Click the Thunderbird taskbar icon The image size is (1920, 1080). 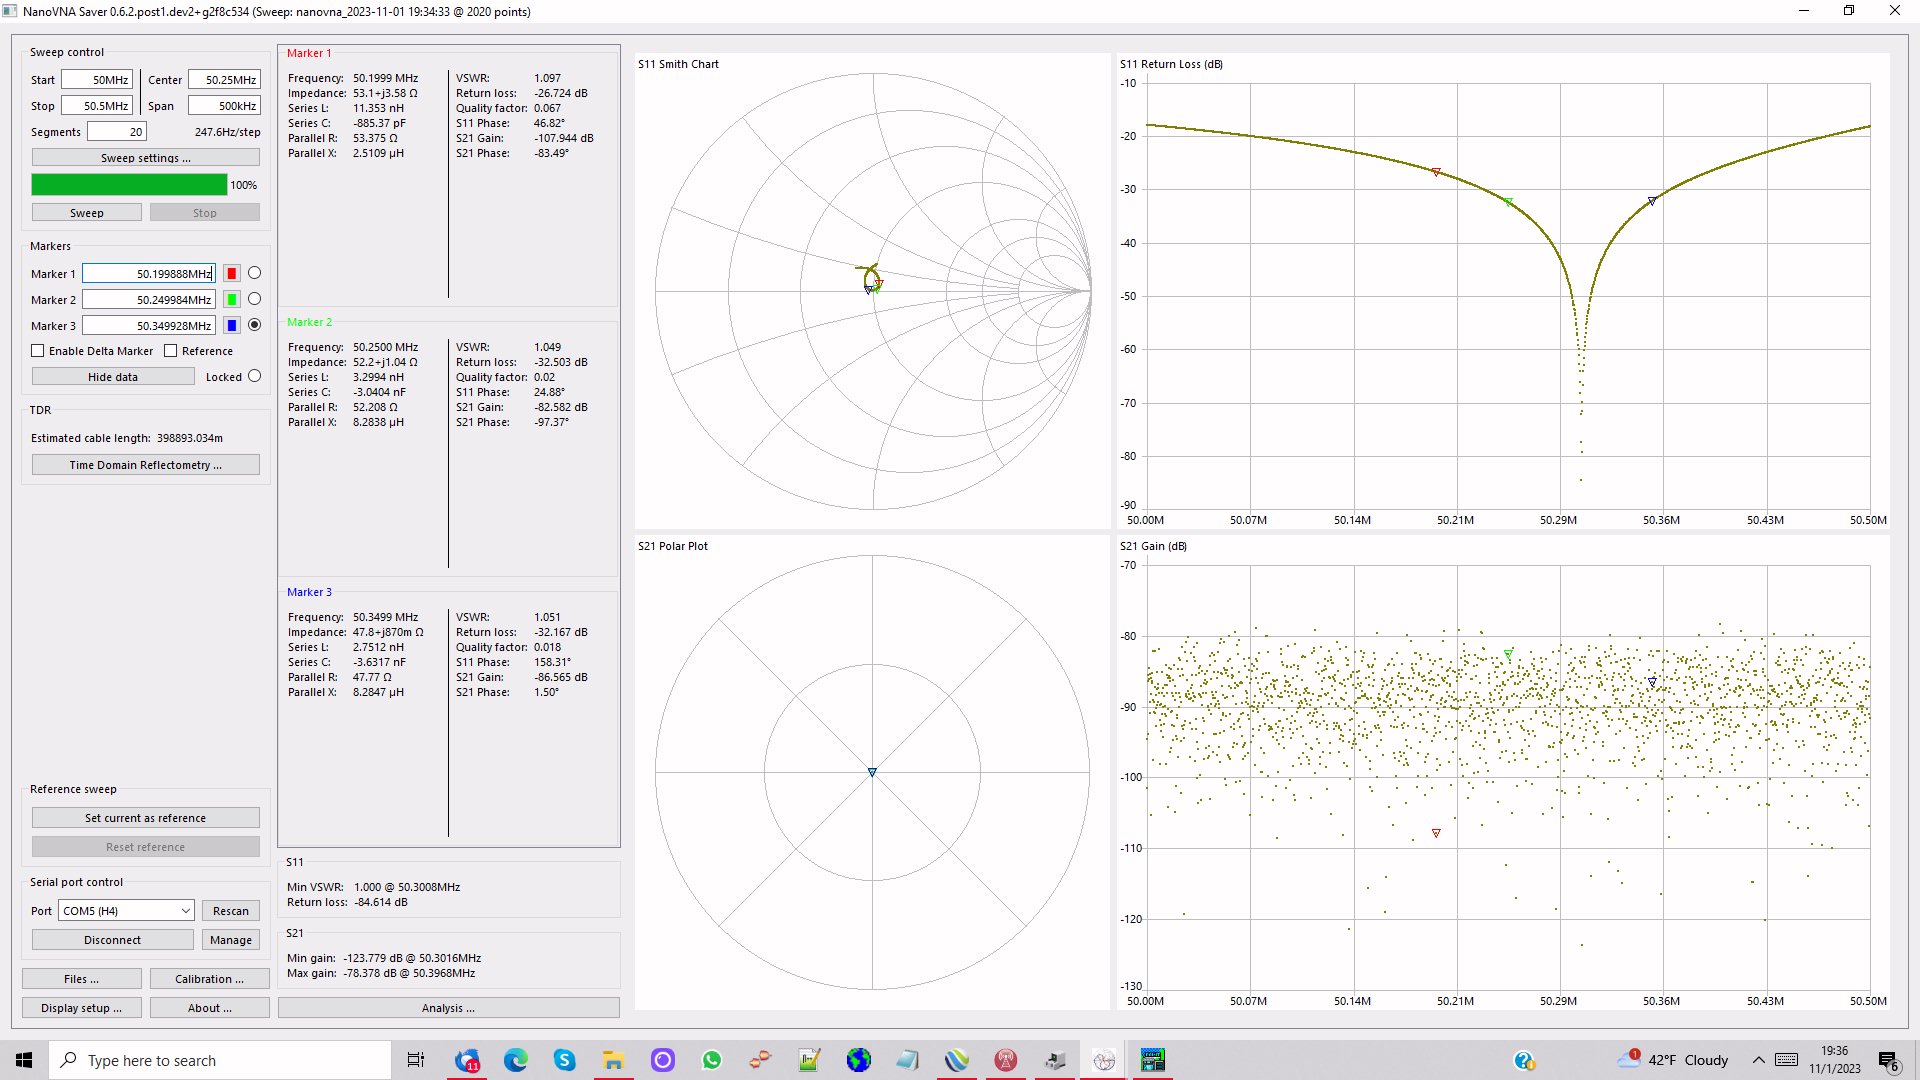(467, 1060)
